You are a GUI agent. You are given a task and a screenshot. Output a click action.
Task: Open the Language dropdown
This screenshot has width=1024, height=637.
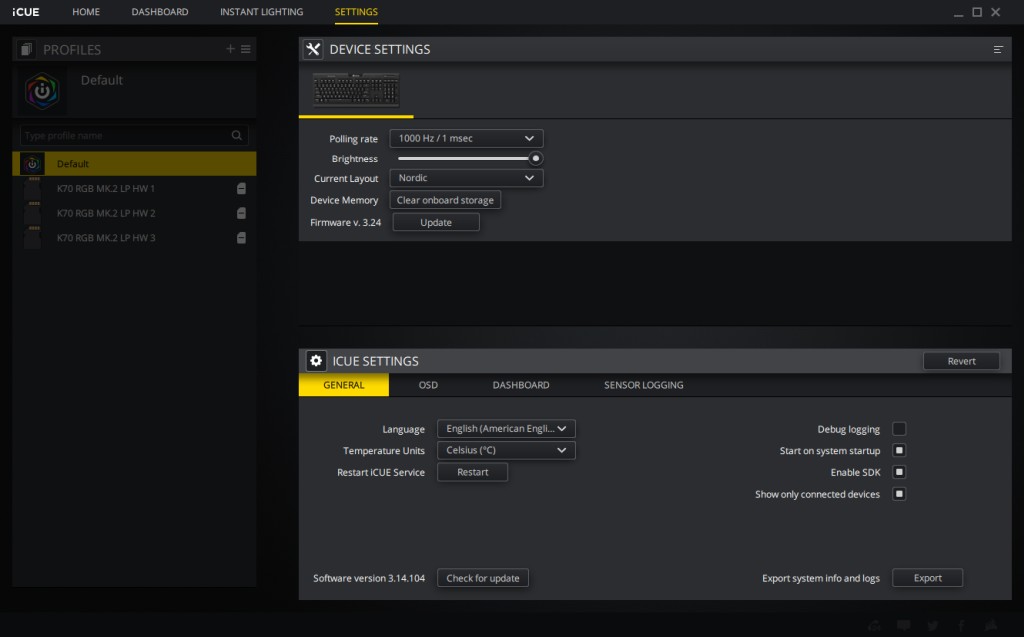[506, 429]
